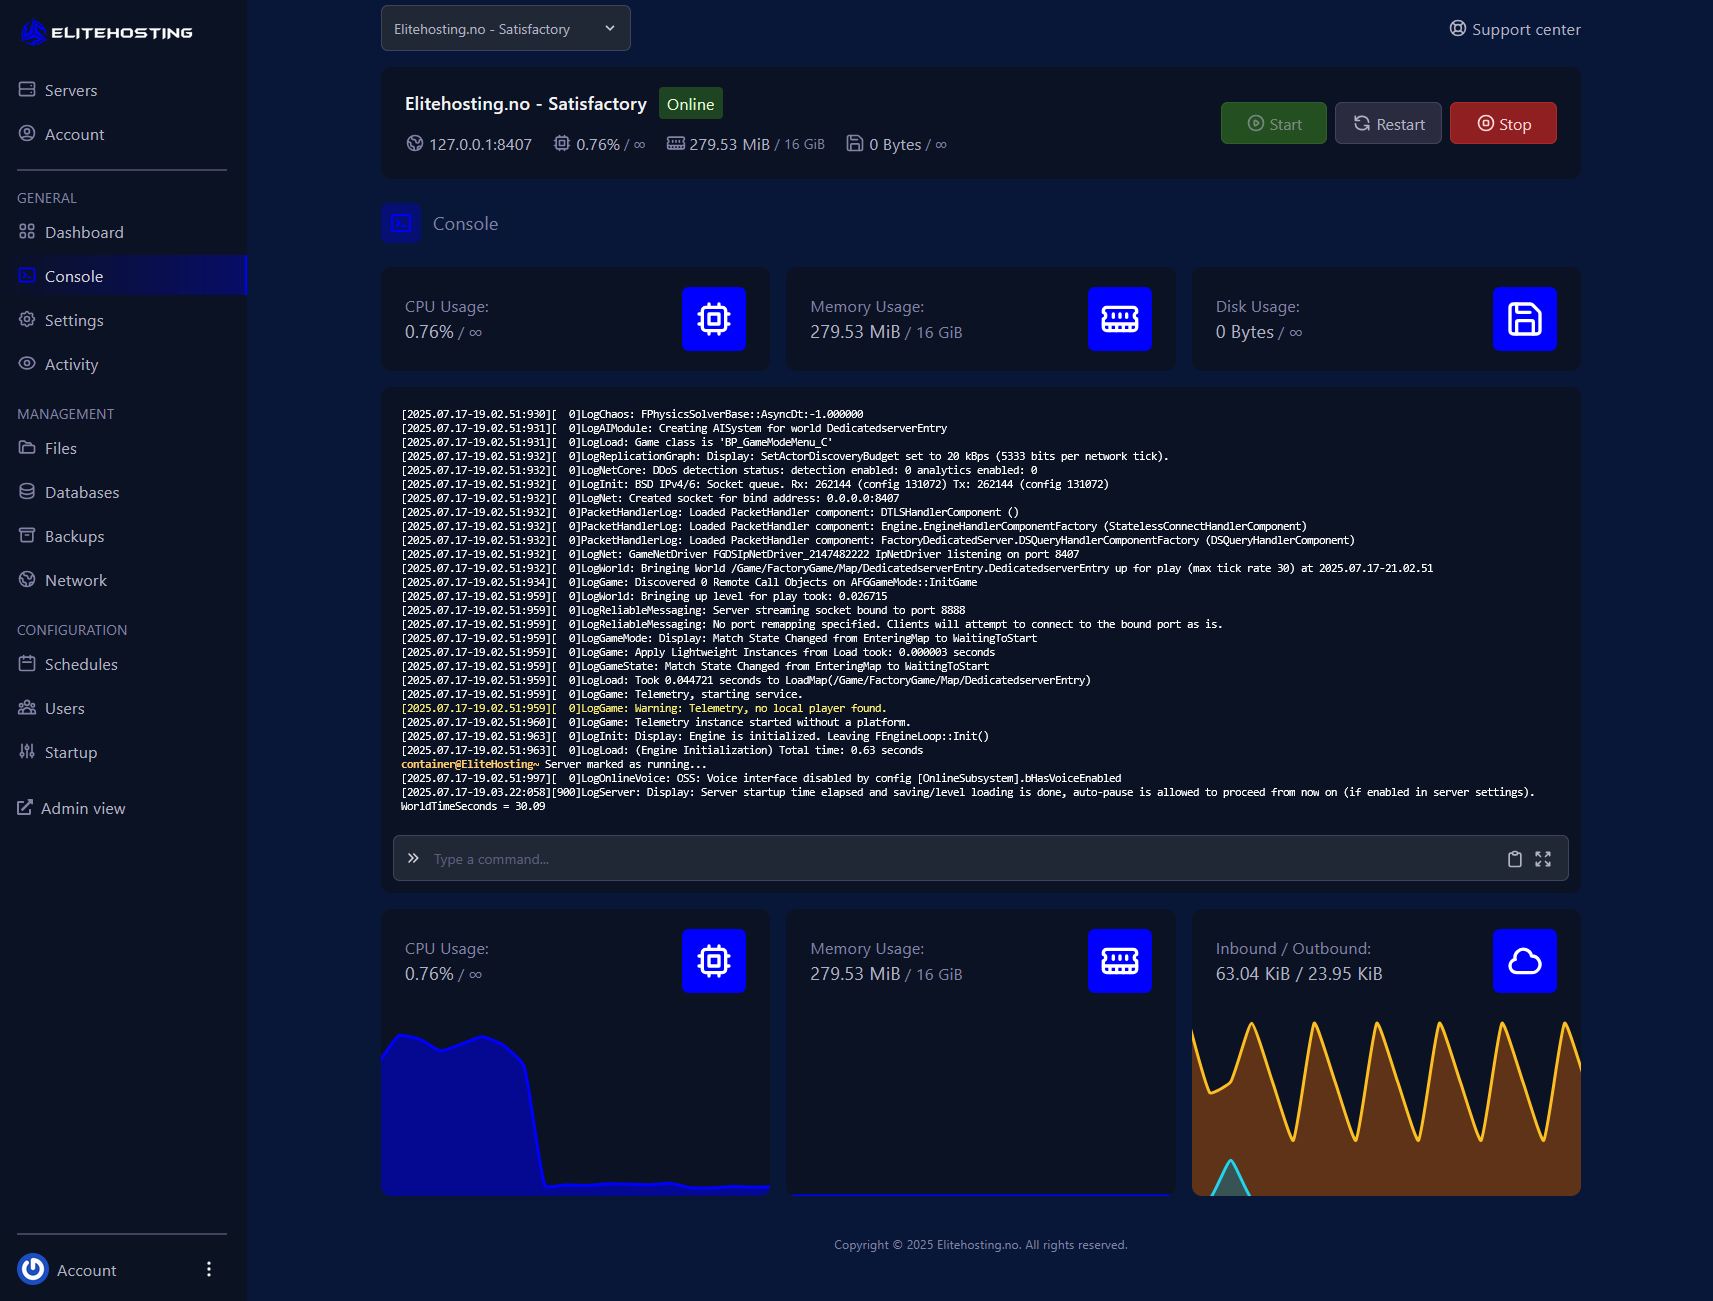
Task: Click the Files folder icon
Action: 27,448
